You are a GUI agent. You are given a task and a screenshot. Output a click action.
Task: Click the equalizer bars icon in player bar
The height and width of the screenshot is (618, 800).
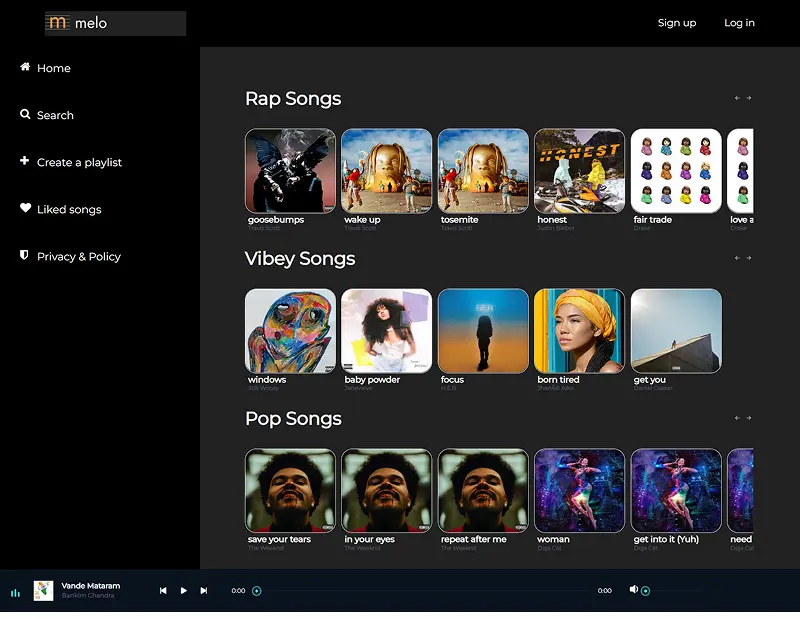(x=16, y=592)
